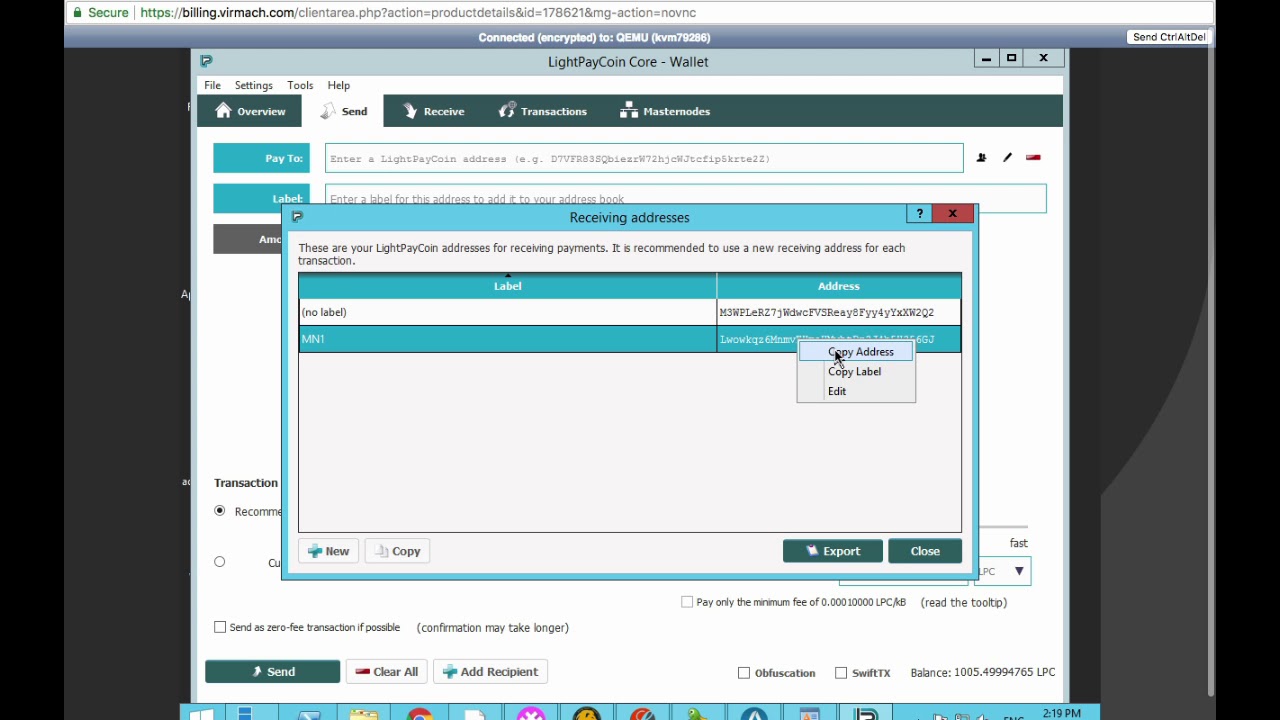Go to the Receive tab
The height and width of the screenshot is (720, 1280).
434,111
